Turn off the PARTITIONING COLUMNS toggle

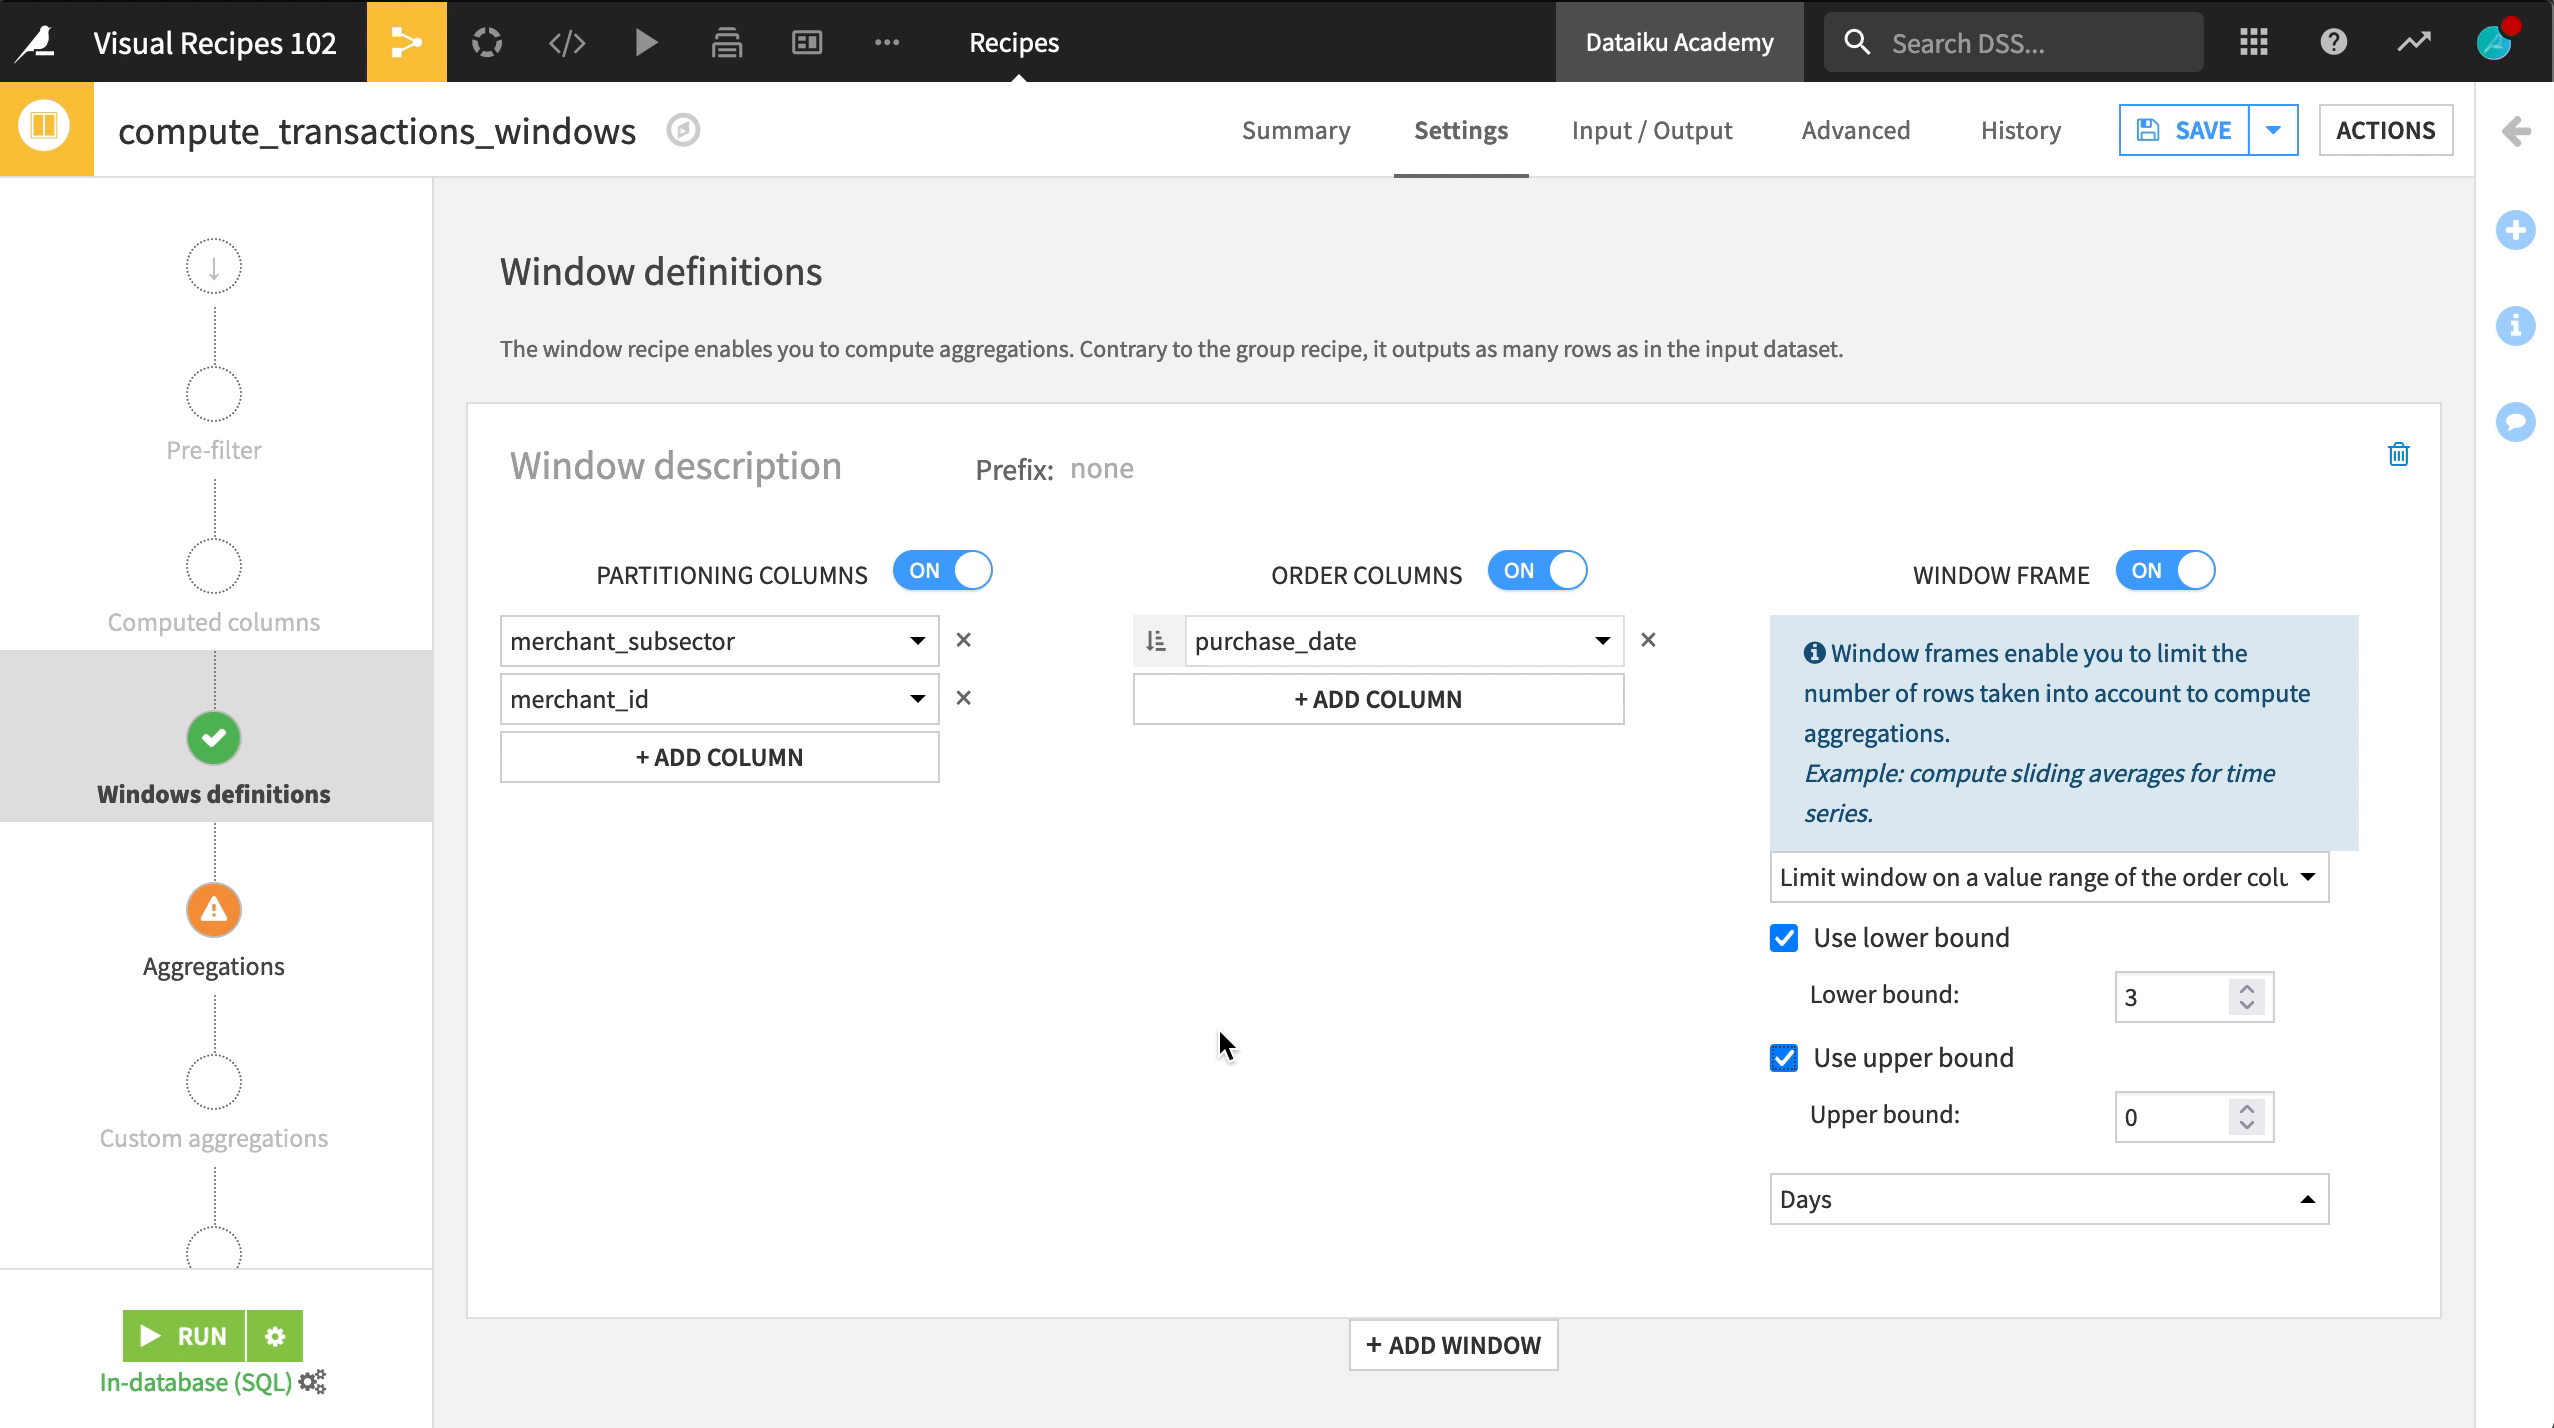coord(941,570)
